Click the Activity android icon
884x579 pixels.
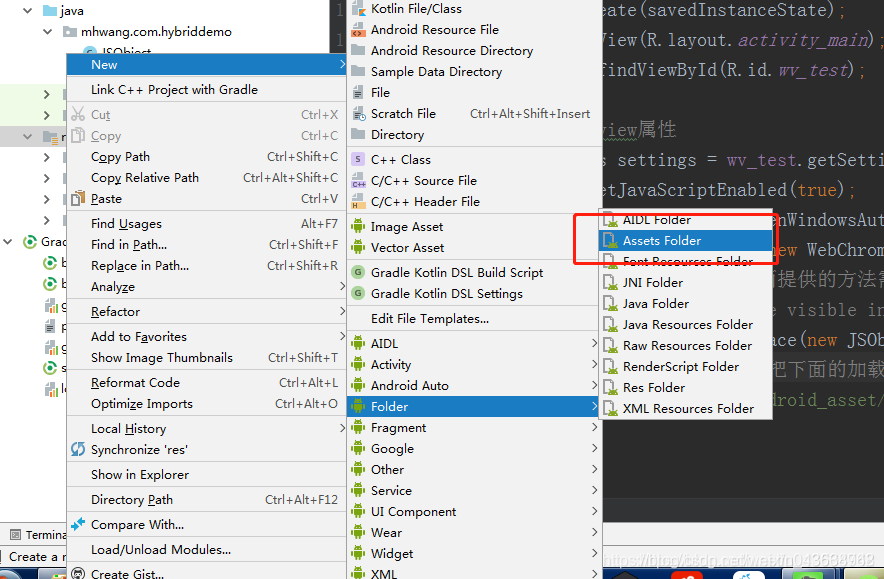coord(358,364)
